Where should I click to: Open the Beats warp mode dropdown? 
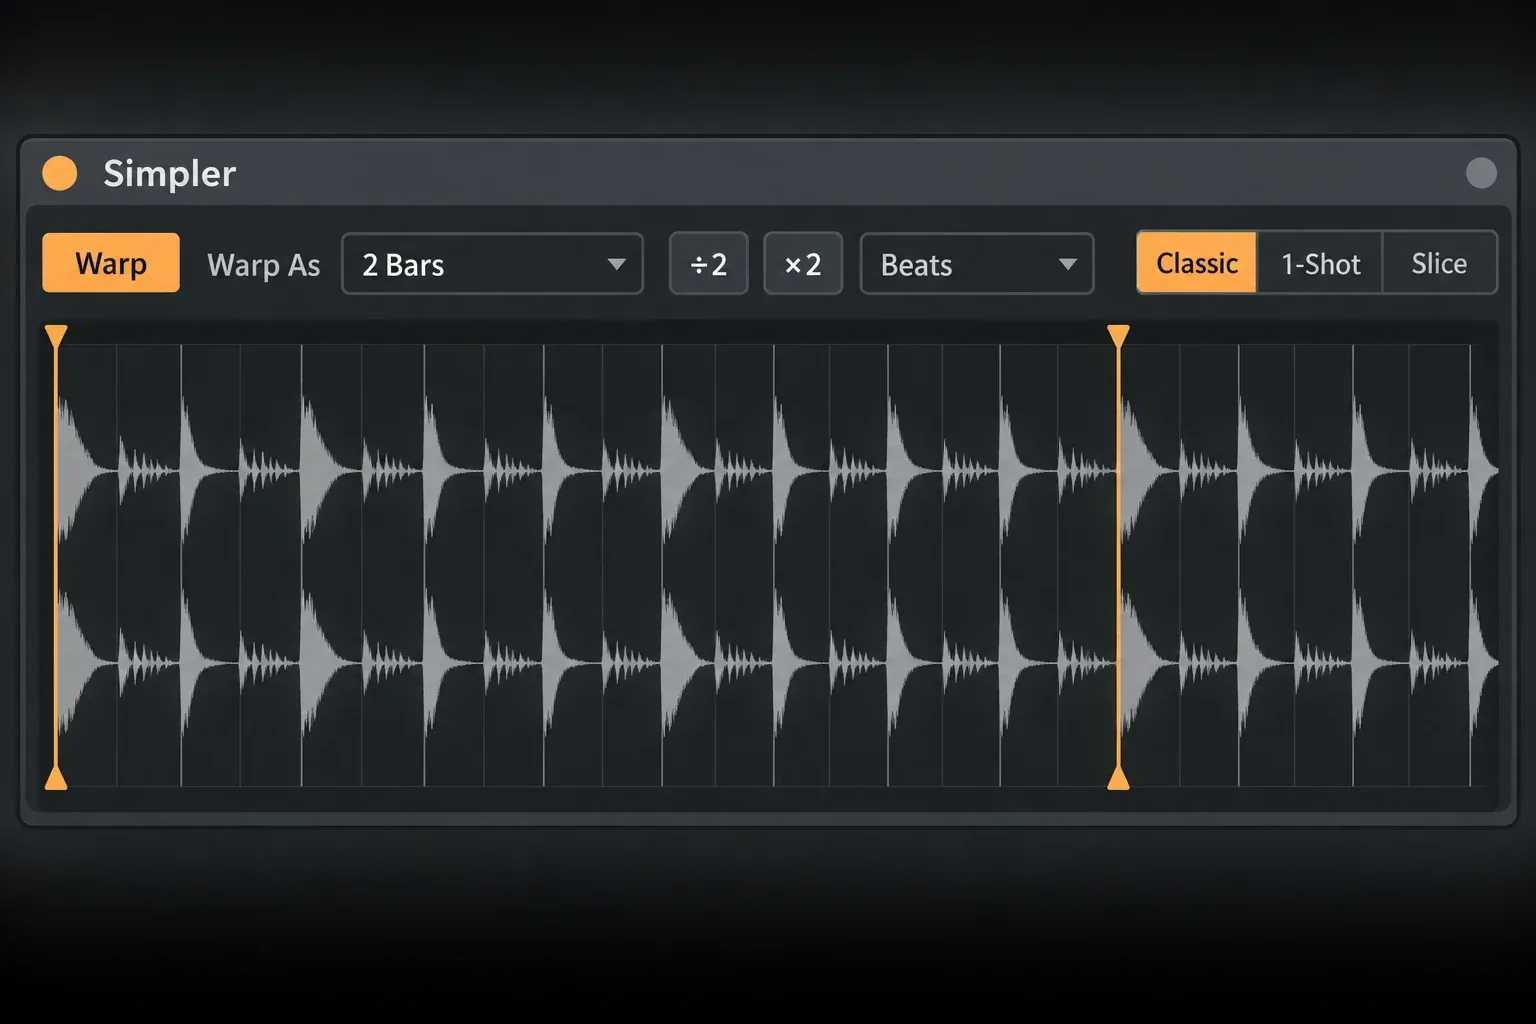point(977,264)
